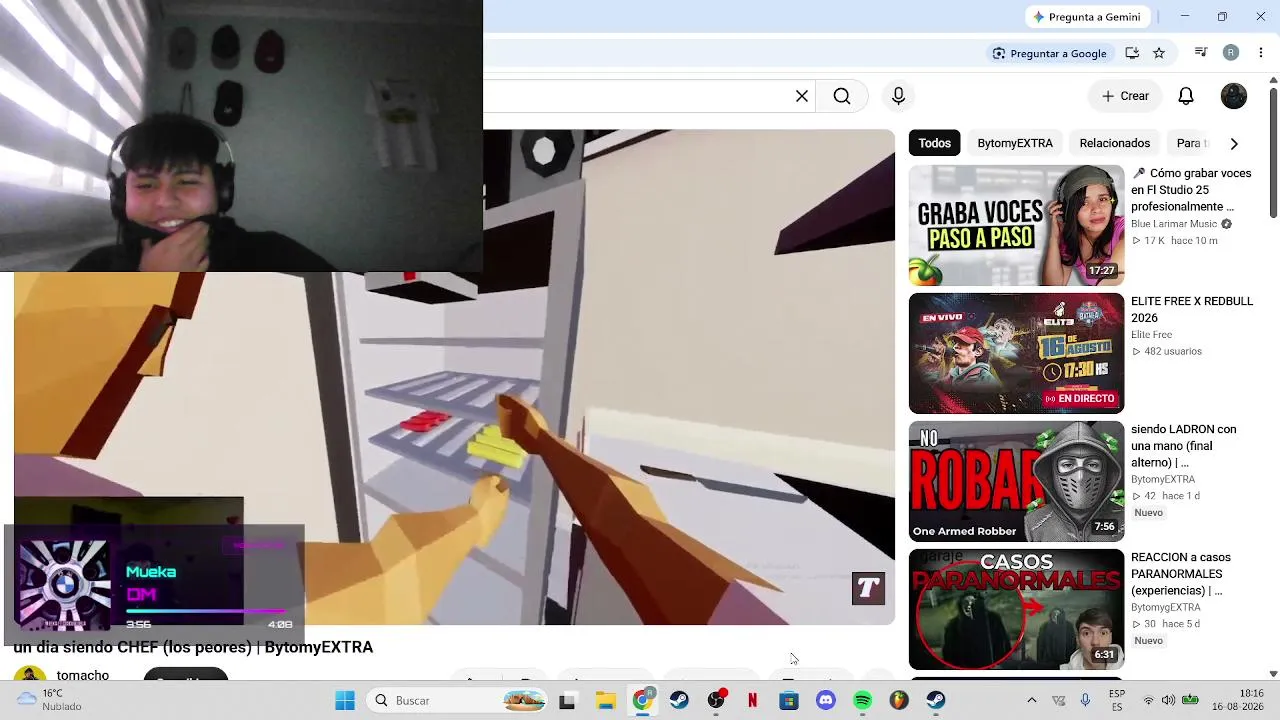Click the 17 K hace 10 m video stats

click(x=1175, y=241)
